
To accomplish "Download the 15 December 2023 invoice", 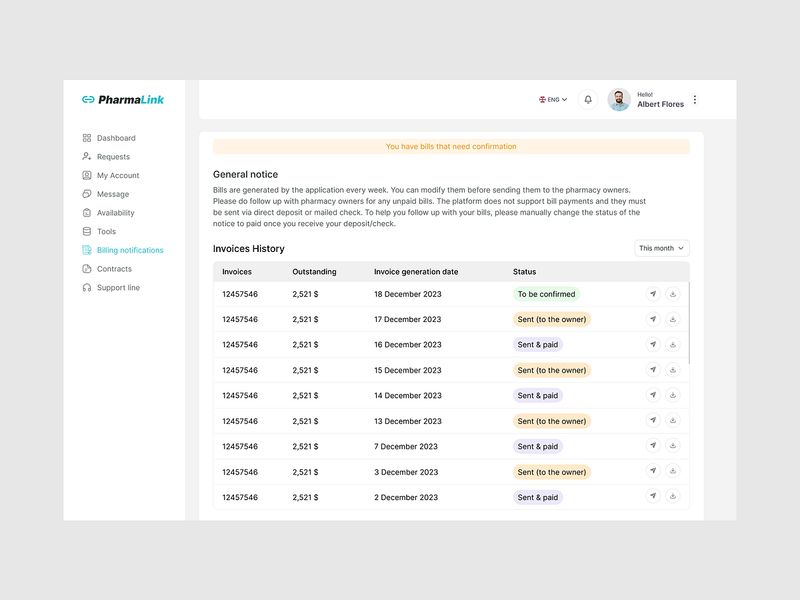I will pyautogui.click(x=673, y=370).
